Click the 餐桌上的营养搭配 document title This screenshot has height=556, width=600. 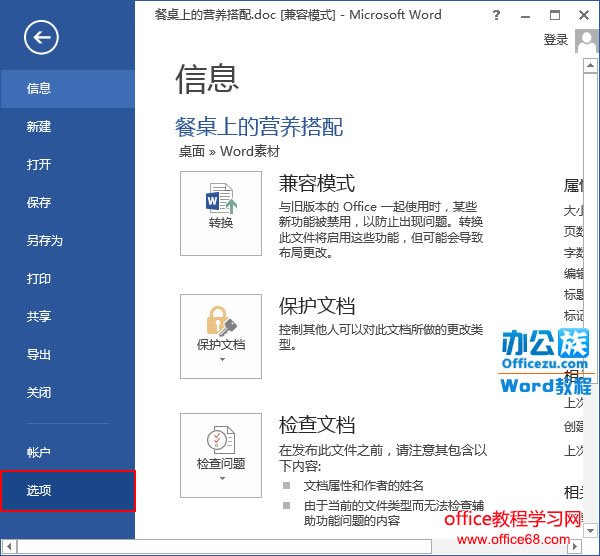(x=259, y=127)
